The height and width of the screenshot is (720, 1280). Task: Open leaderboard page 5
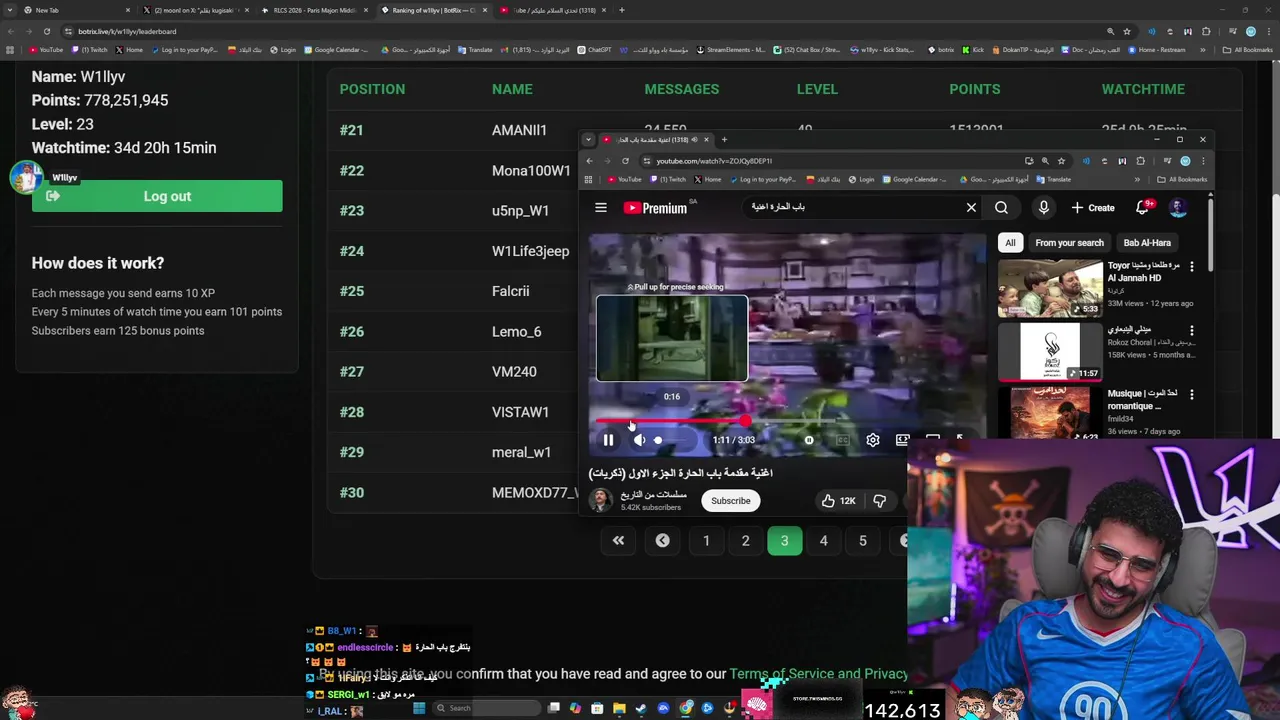(x=862, y=541)
